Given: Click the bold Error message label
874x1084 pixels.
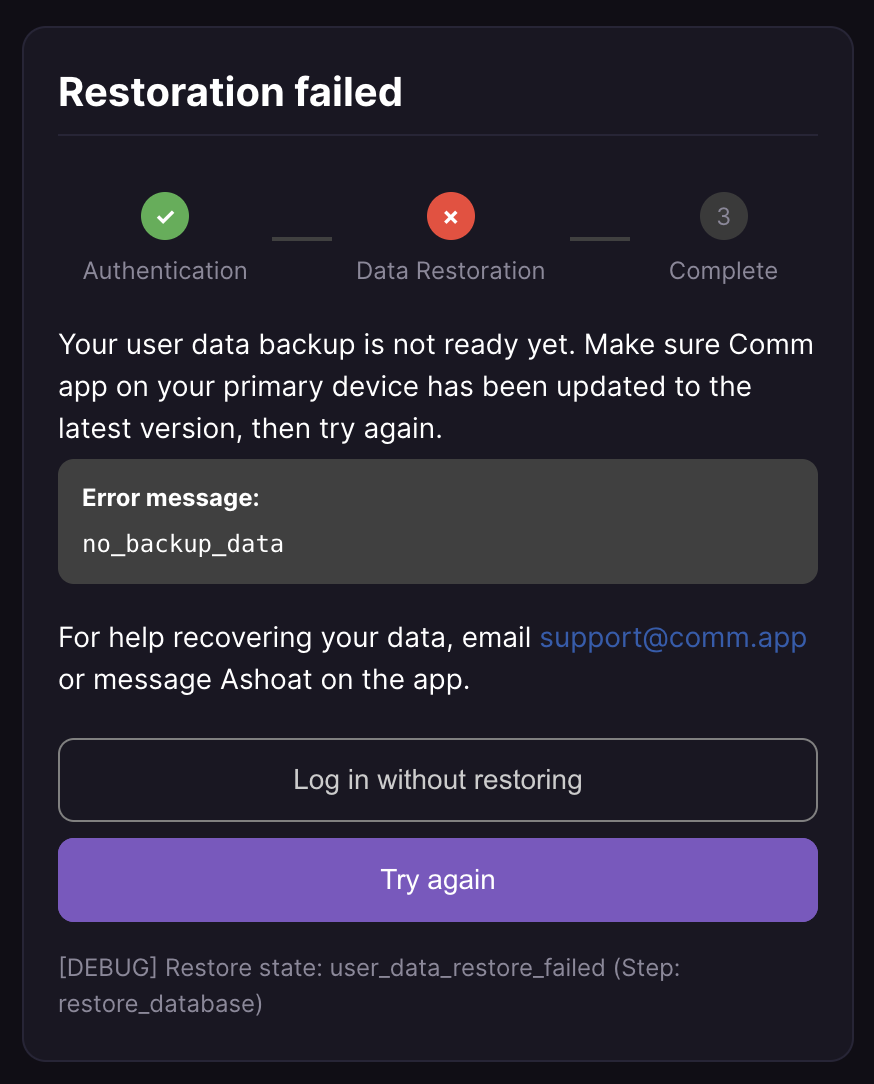Looking at the screenshot, I should point(171,498).
